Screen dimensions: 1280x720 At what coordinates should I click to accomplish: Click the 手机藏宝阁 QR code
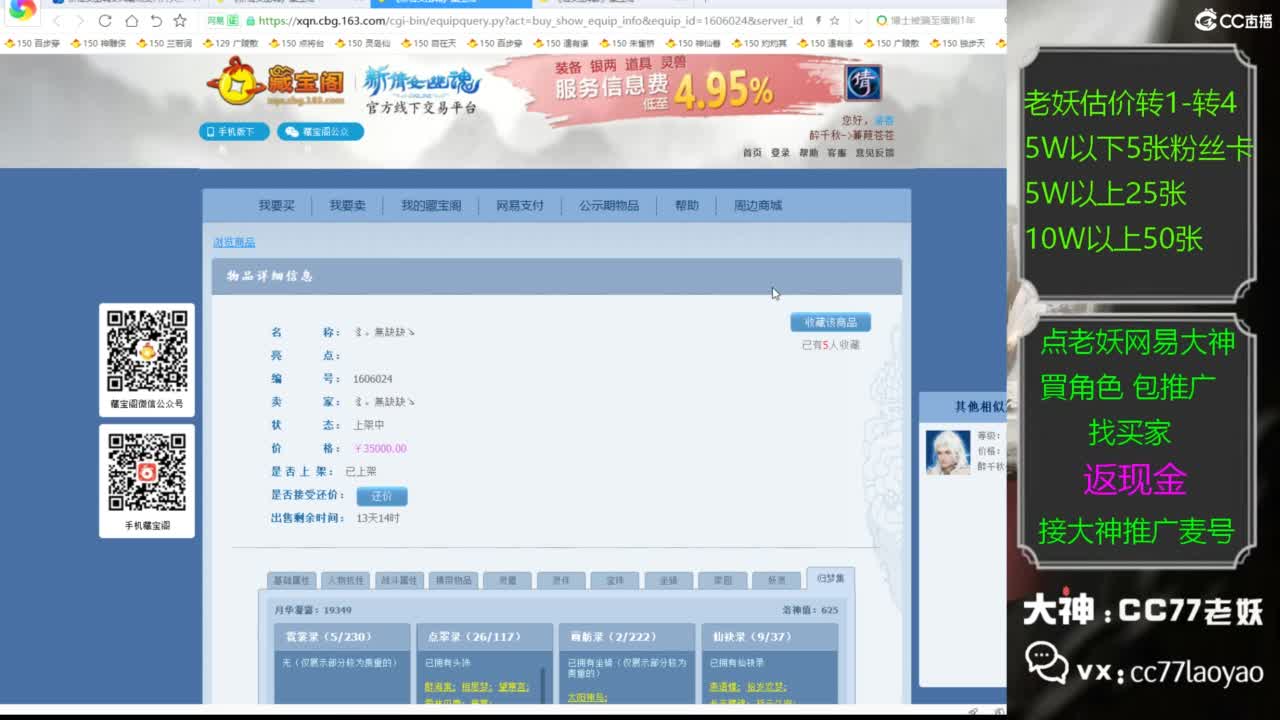[147, 472]
